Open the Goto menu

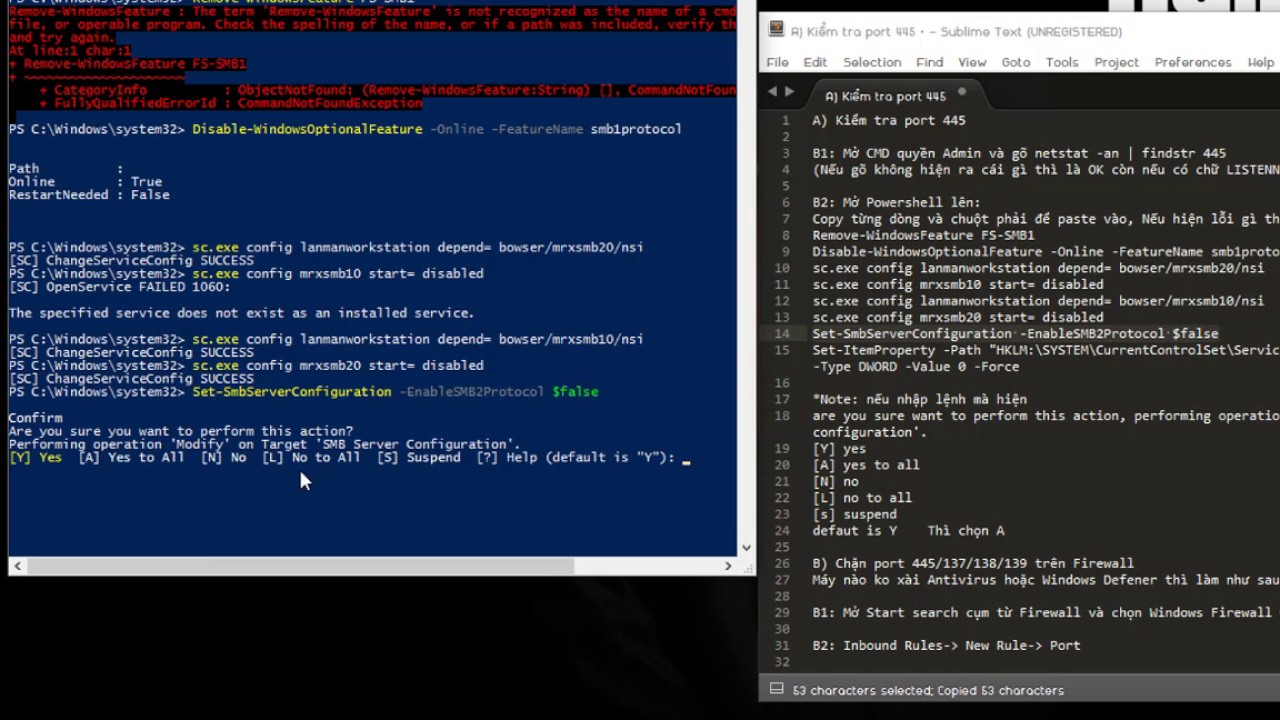1016,62
